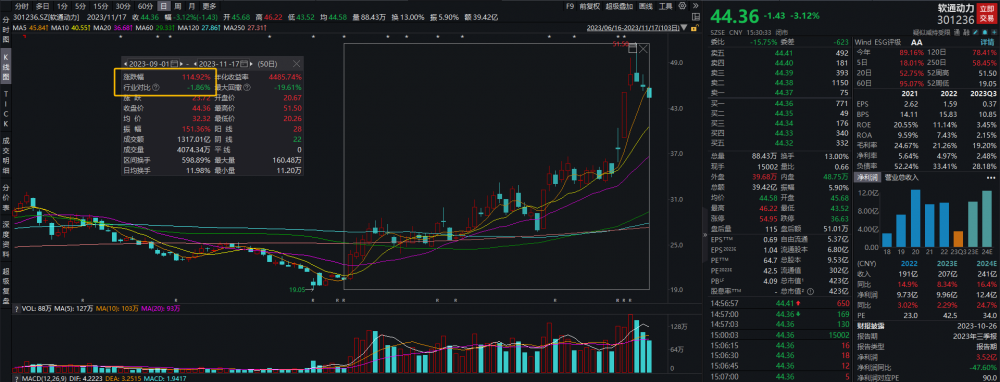The image size is (1000, 382).
Task: Click the F9 deep info button
Action: [570, 6]
